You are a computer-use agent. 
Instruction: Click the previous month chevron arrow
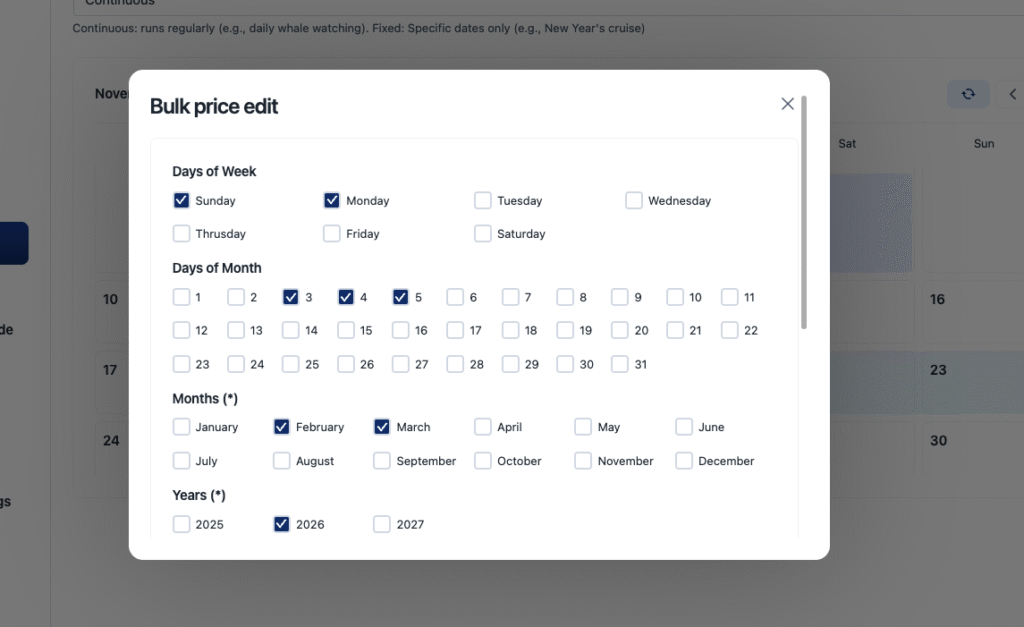pyautogui.click(x=1012, y=94)
